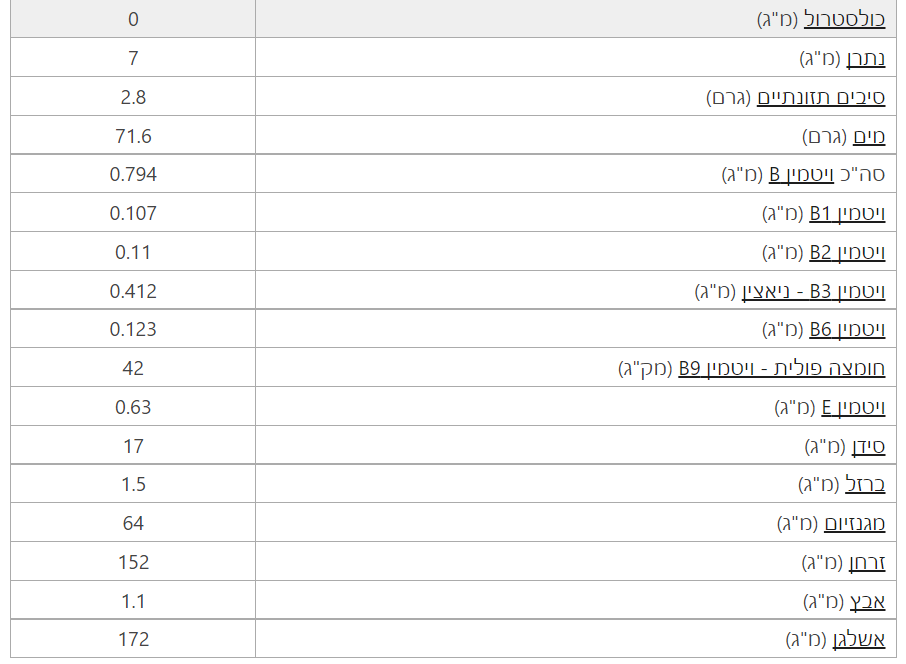Open the מגנזיום (magnesium) link
Screen dimensions: 906x664
coord(854,524)
